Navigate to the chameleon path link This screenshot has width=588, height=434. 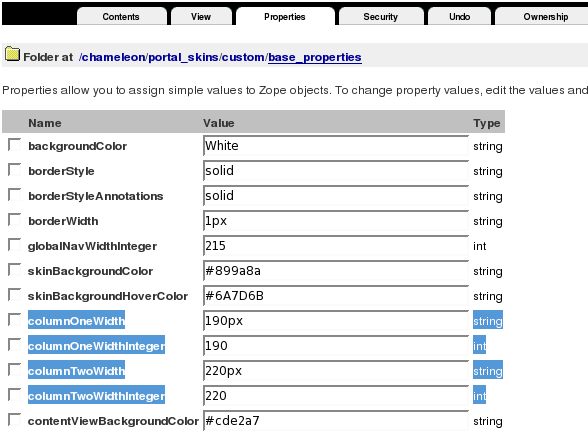tap(114, 57)
